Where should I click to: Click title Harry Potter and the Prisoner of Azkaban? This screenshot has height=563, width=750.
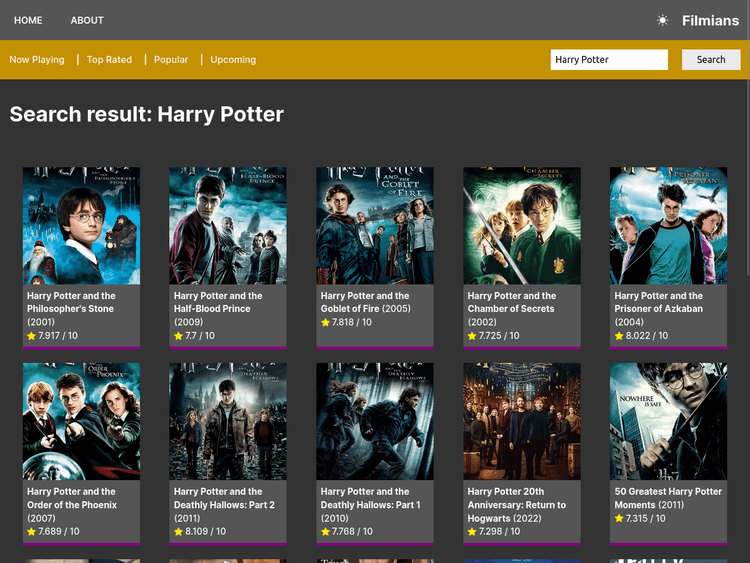(x=659, y=302)
